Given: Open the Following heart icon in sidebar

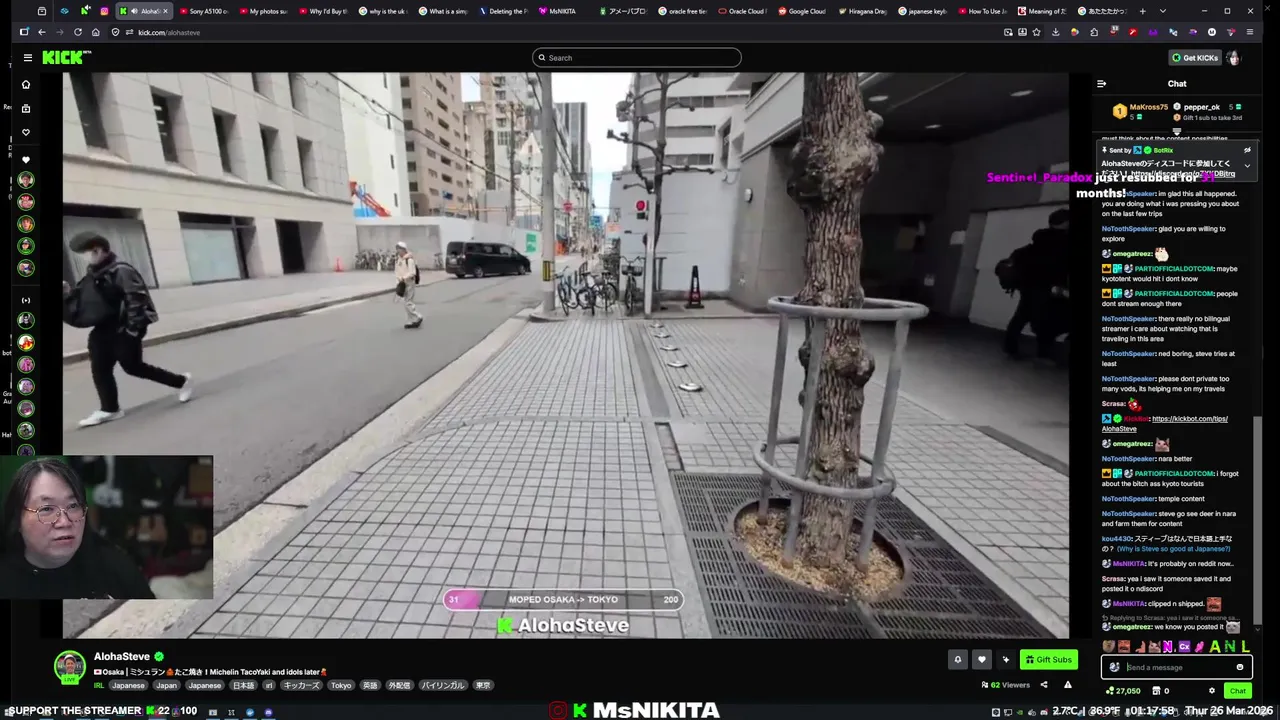Looking at the screenshot, I should point(26,132).
